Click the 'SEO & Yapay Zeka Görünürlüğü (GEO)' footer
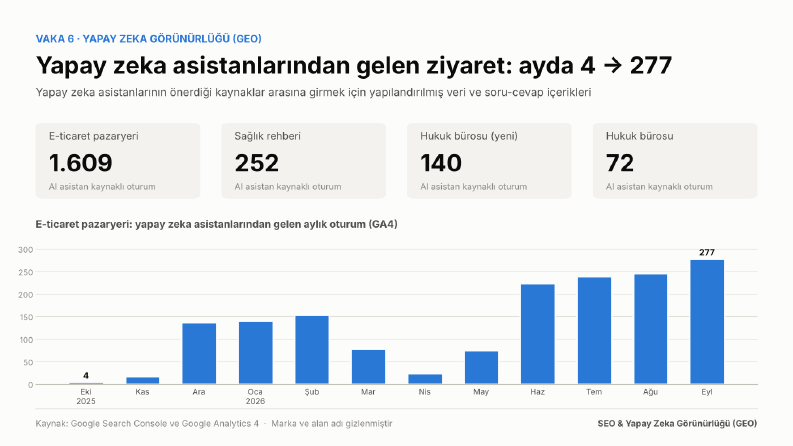793x446 pixels. point(677,424)
